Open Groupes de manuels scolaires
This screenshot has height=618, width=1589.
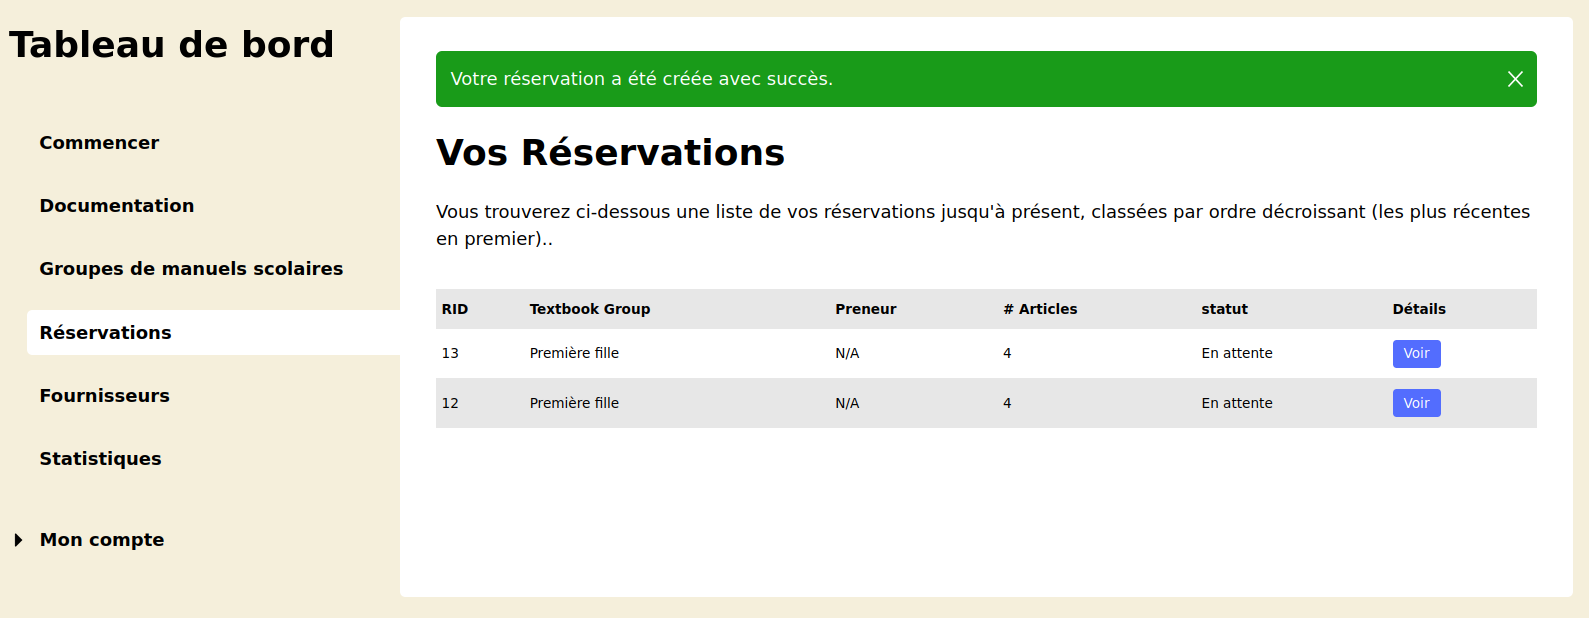click(191, 269)
